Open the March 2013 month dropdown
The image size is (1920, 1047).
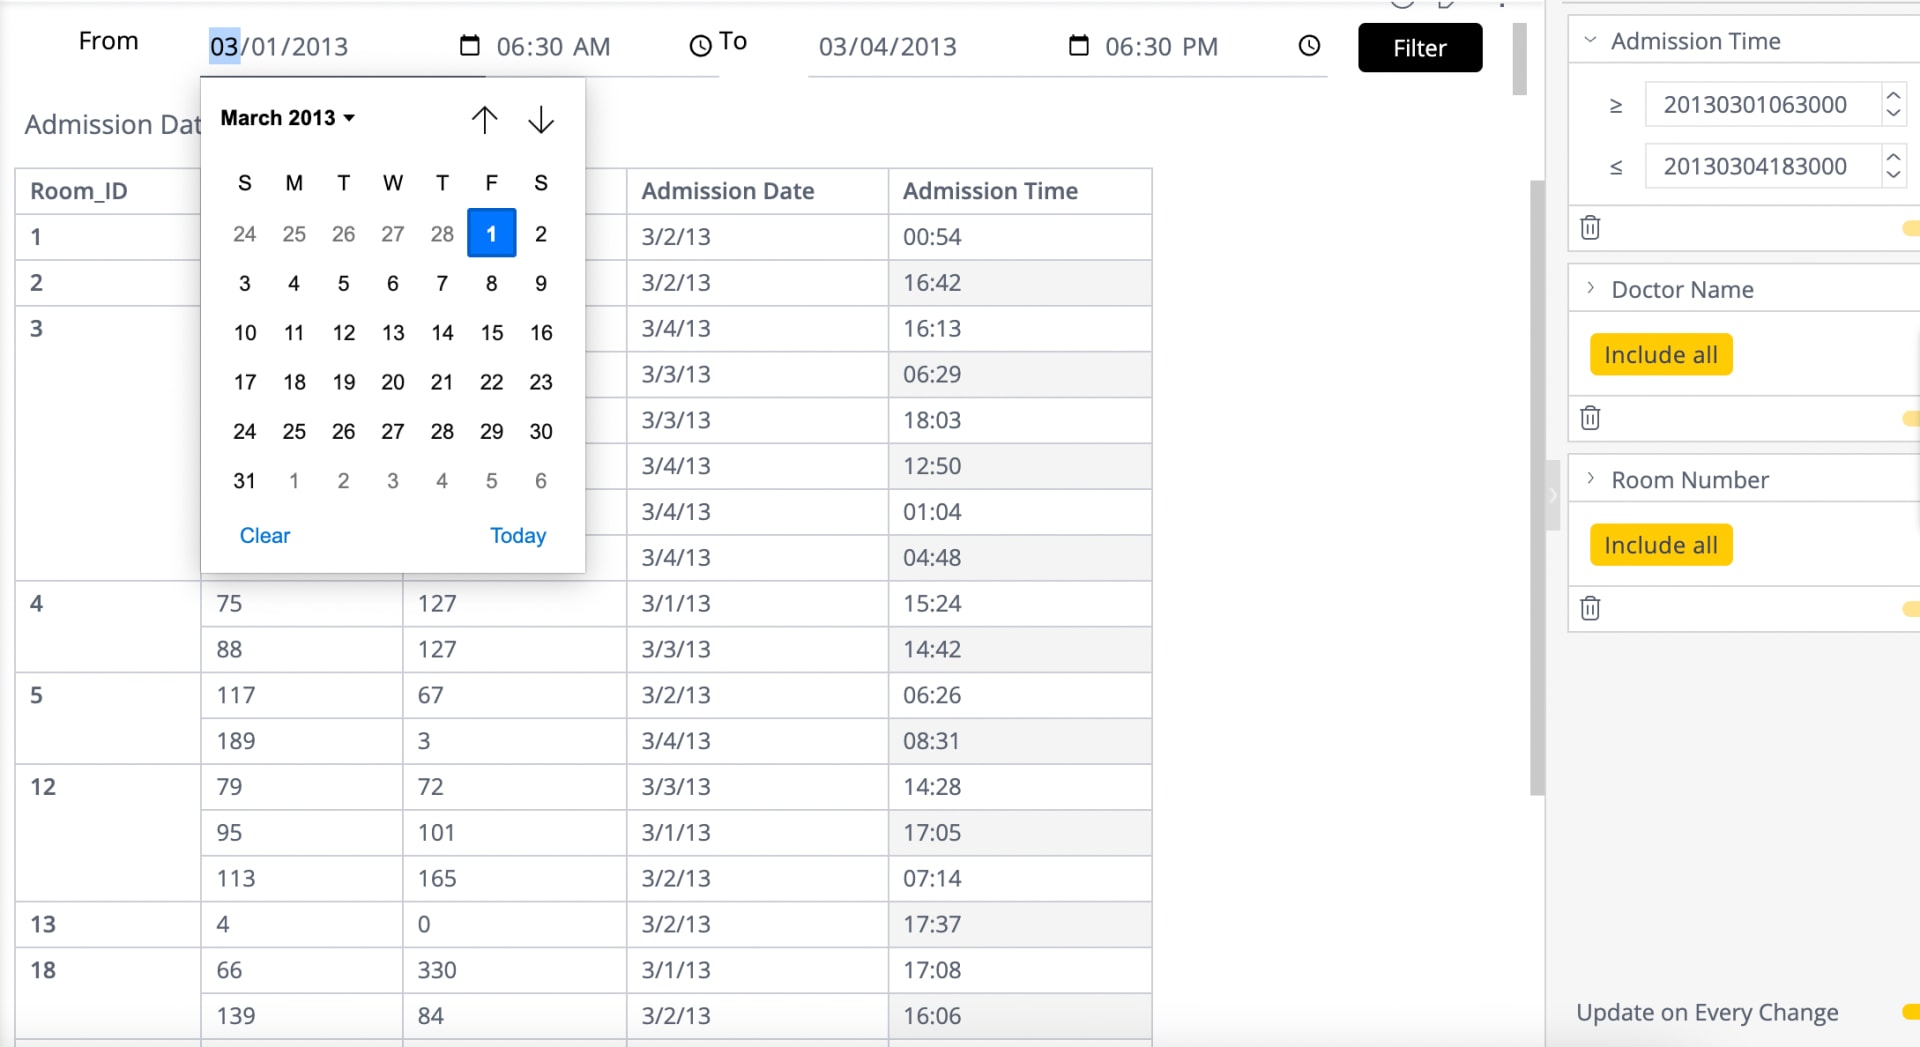click(288, 118)
